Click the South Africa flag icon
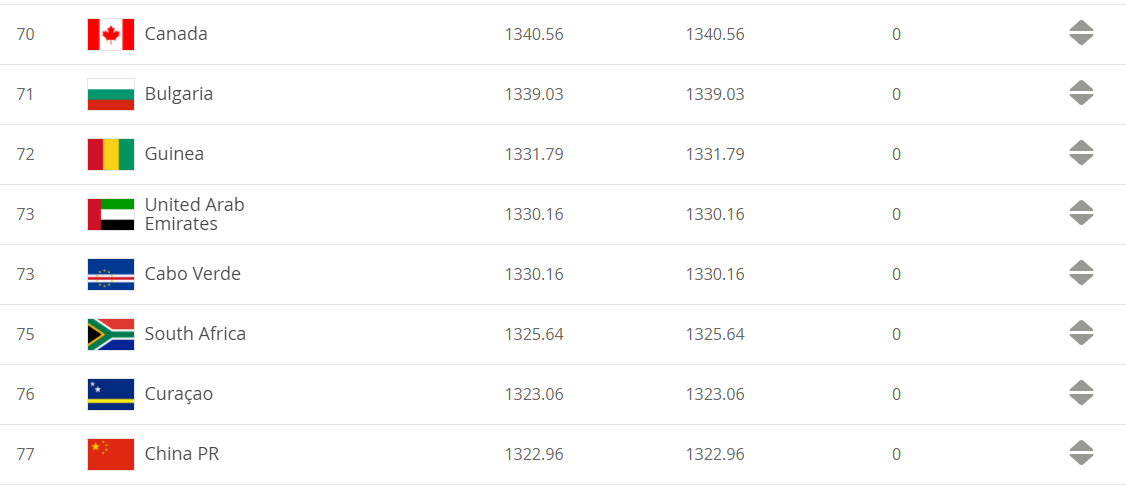1126x489 pixels. [x=111, y=334]
